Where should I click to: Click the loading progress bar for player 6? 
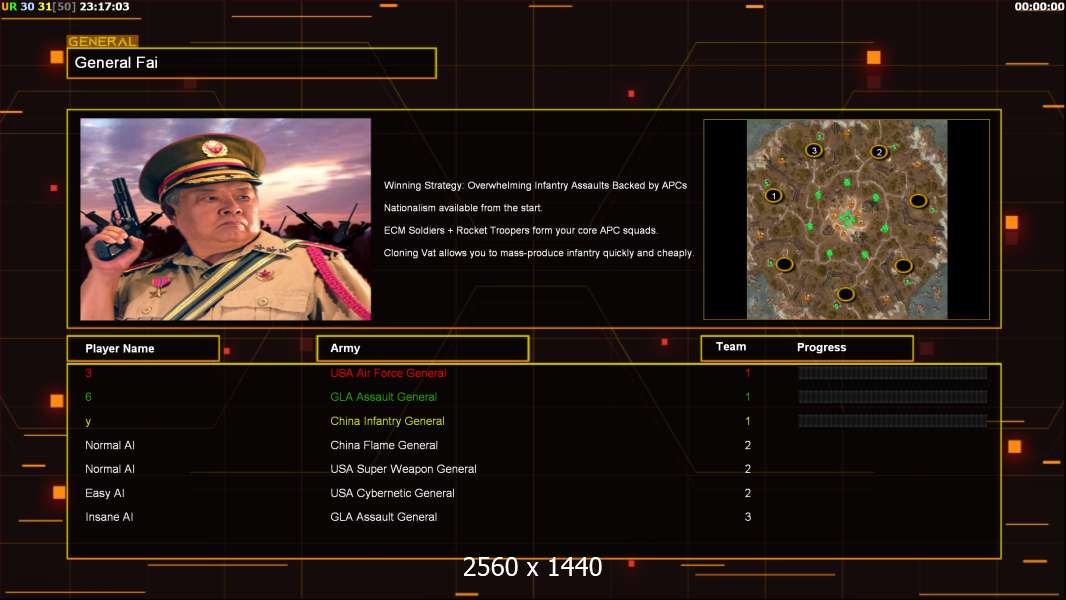893,396
